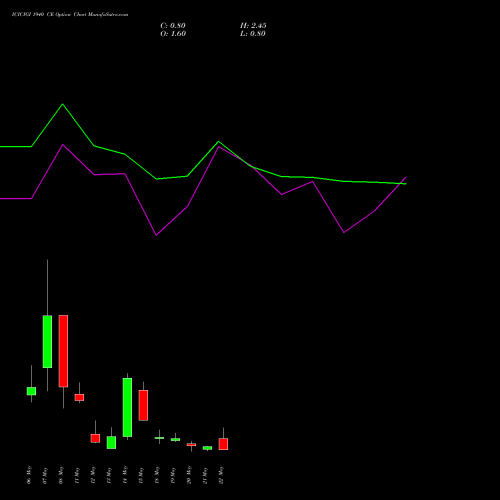Select the thin green 18 May candlestick
Screen dimensions: 500x500
click(x=159, y=438)
